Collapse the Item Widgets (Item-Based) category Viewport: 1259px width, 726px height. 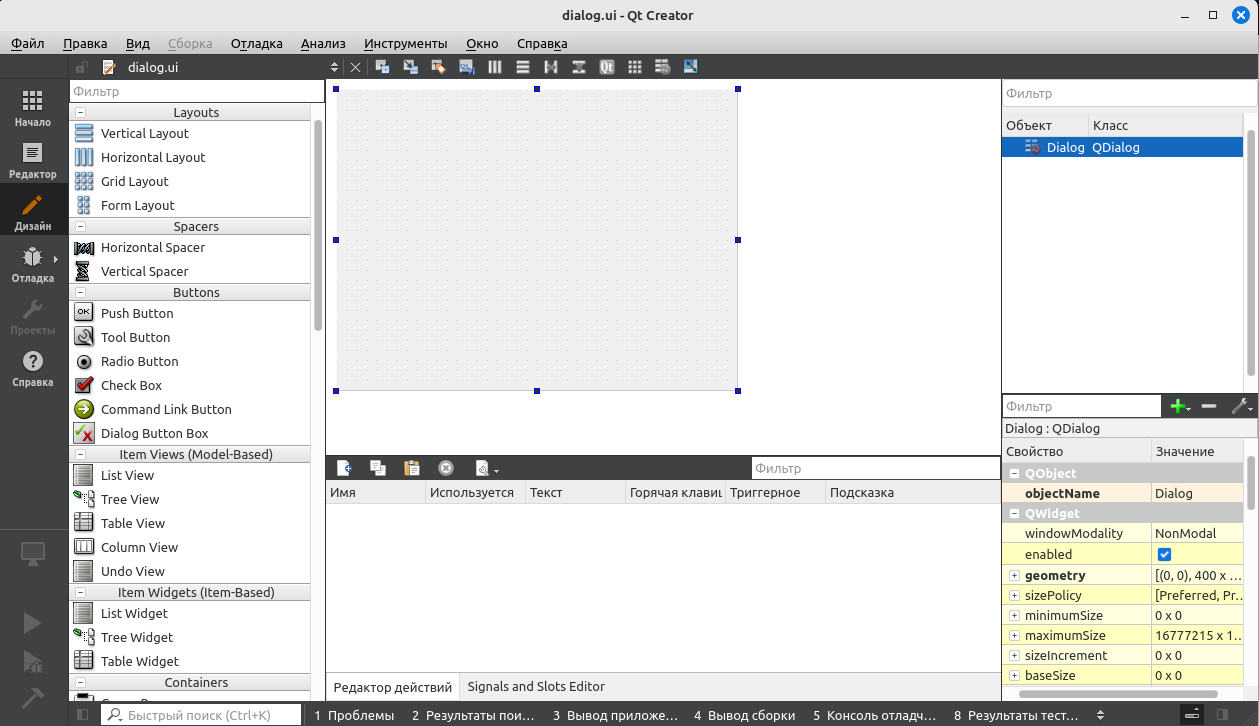pos(80,592)
